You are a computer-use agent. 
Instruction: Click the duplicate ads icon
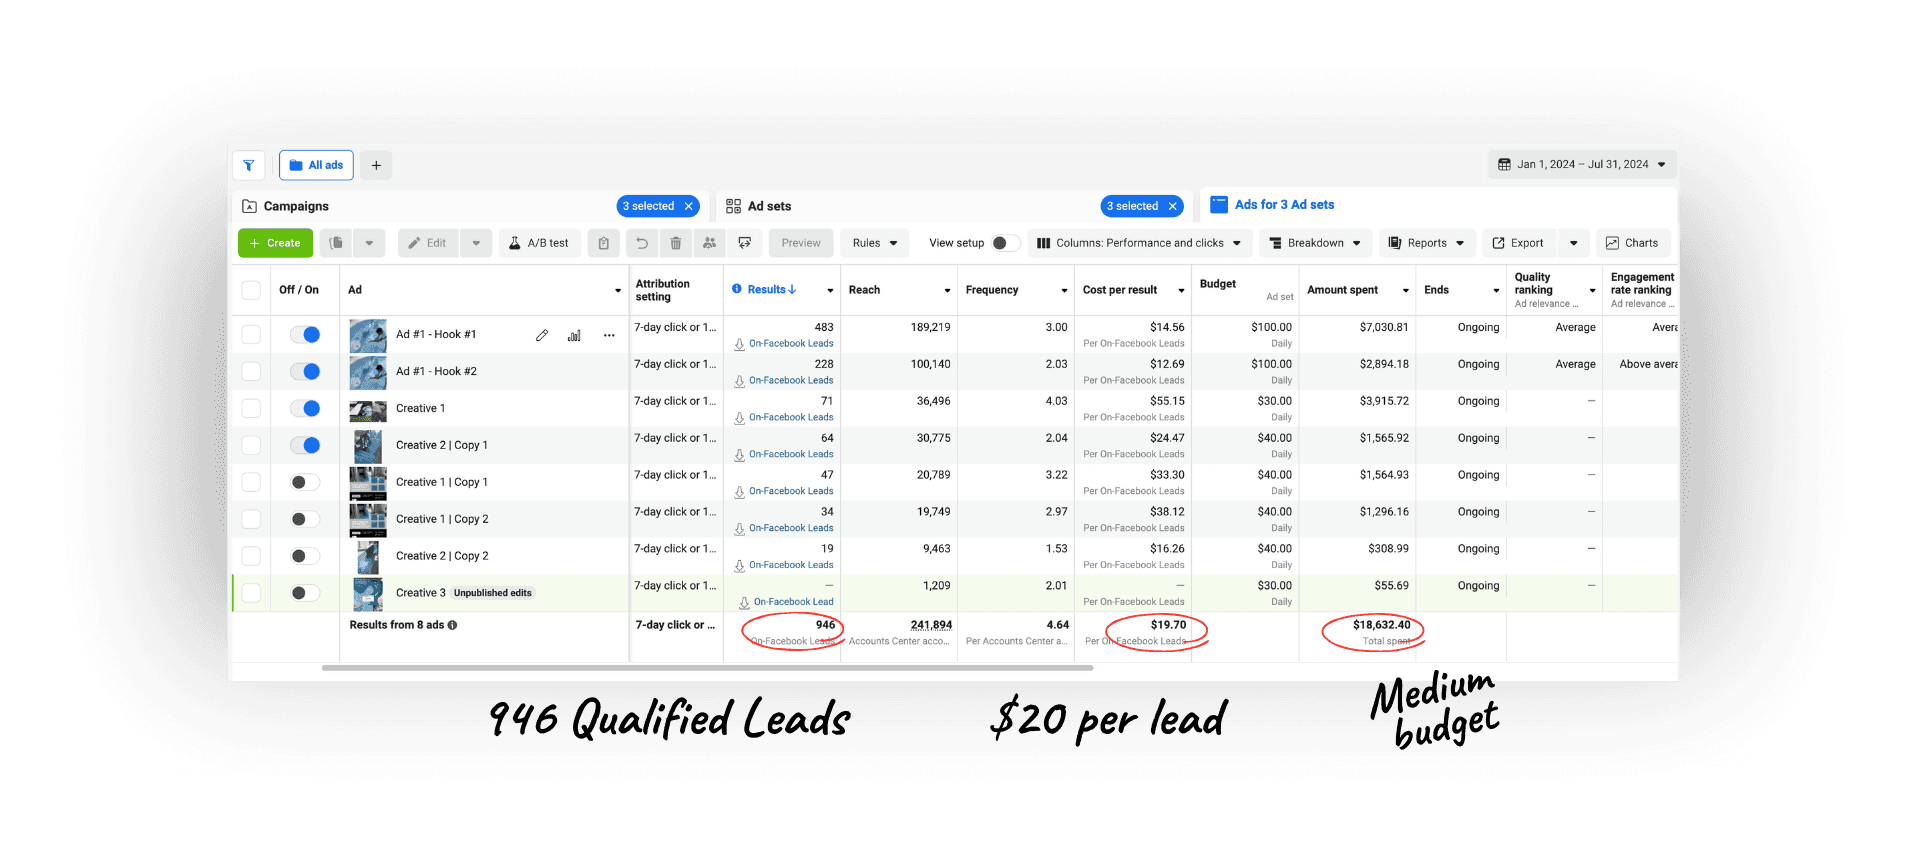tap(337, 243)
